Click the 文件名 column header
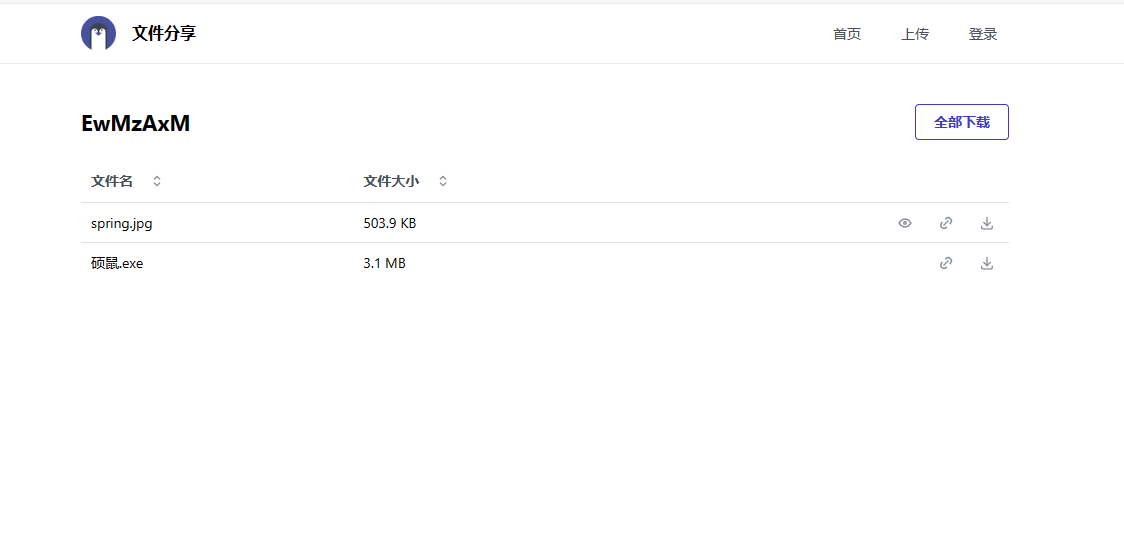Image resolution: width=1124 pixels, height=535 pixels. [x=112, y=181]
